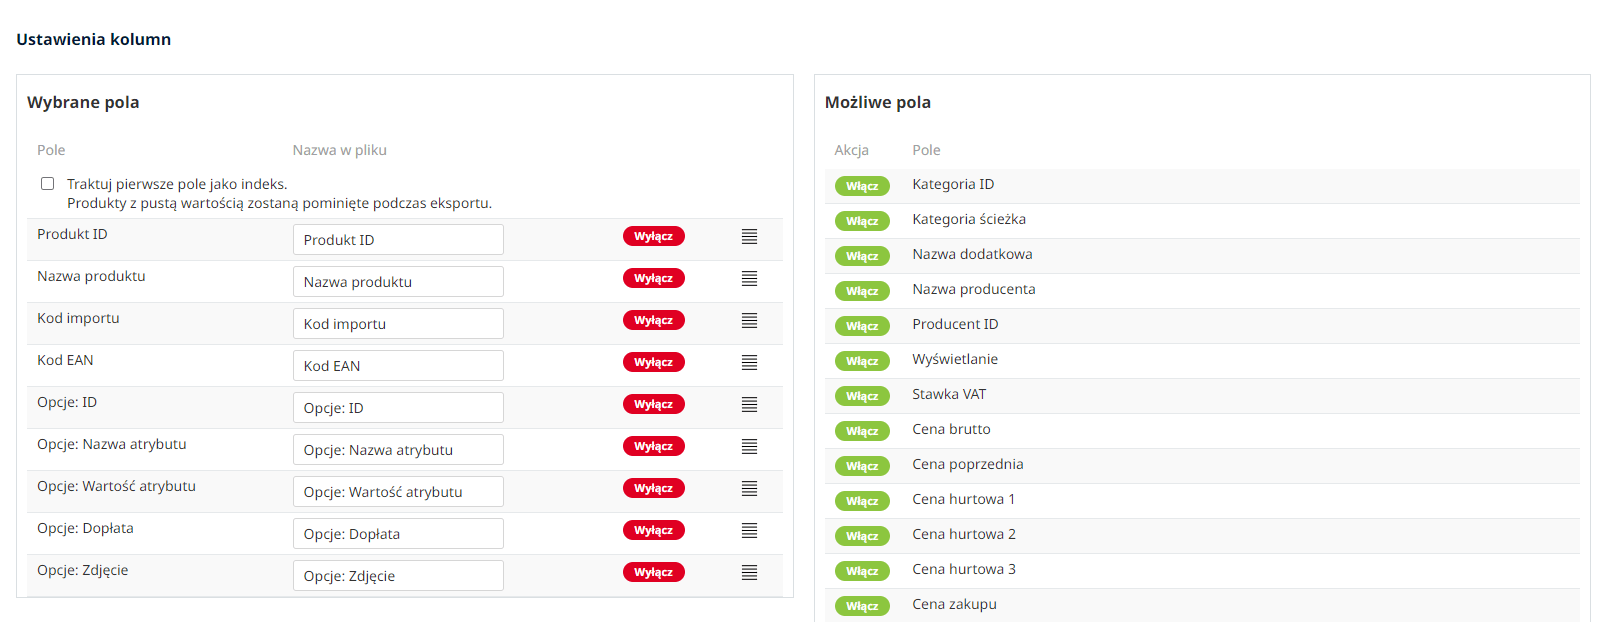Viewport: 1602px width, 622px height.
Task: Click reorder icon for Opcje: Dopłata row
Action: pyautogui.click(x=749, y=531)
